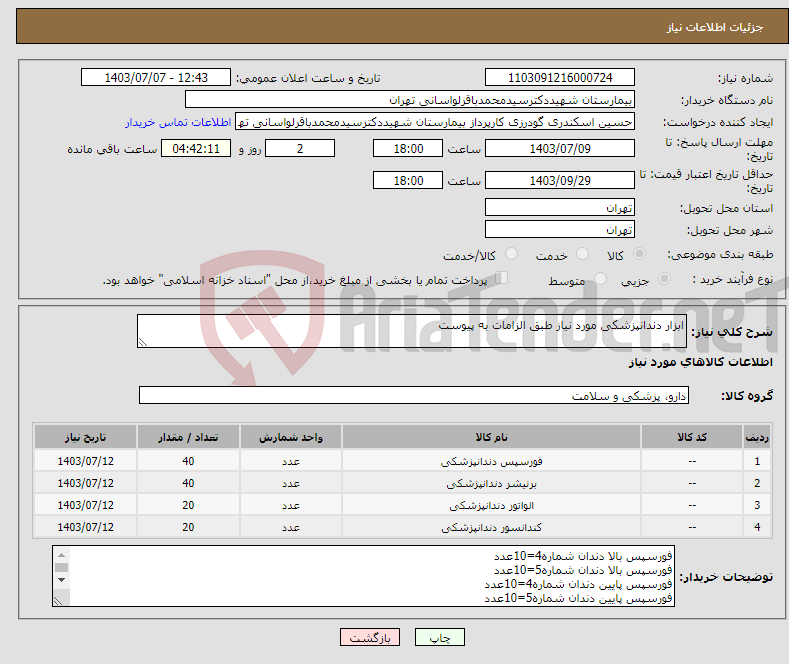Click the price validity date 1403/09/29

[560, 181]
